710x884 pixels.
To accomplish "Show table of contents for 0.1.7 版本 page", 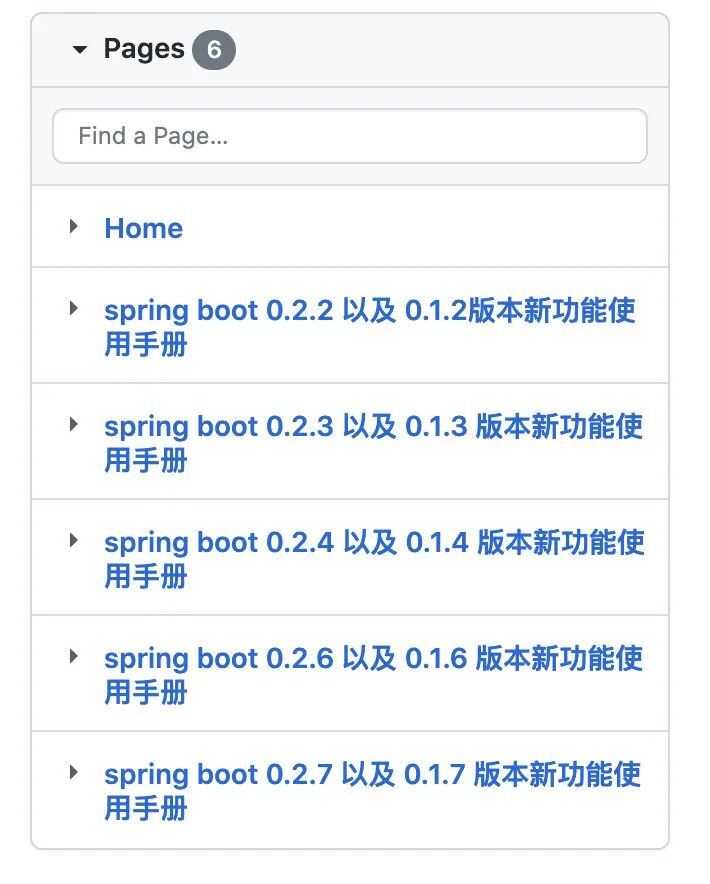I will 73,772.
